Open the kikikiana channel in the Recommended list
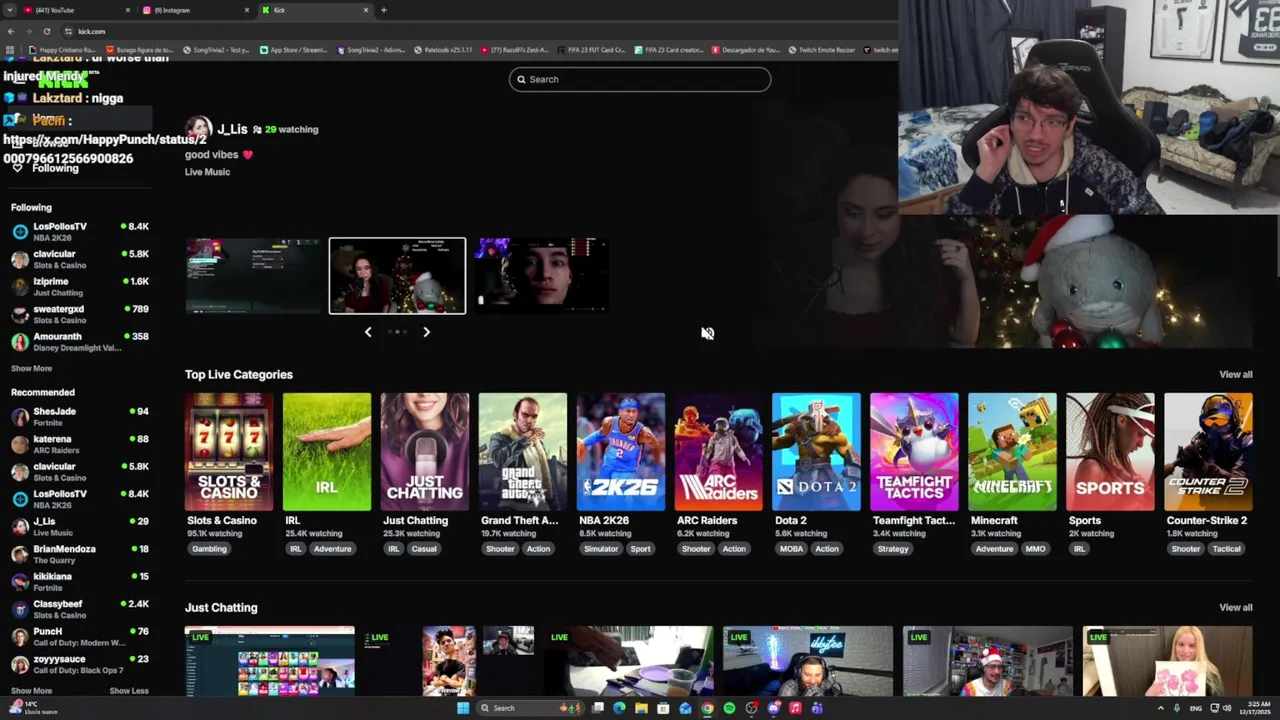 [x=80, y=582]
